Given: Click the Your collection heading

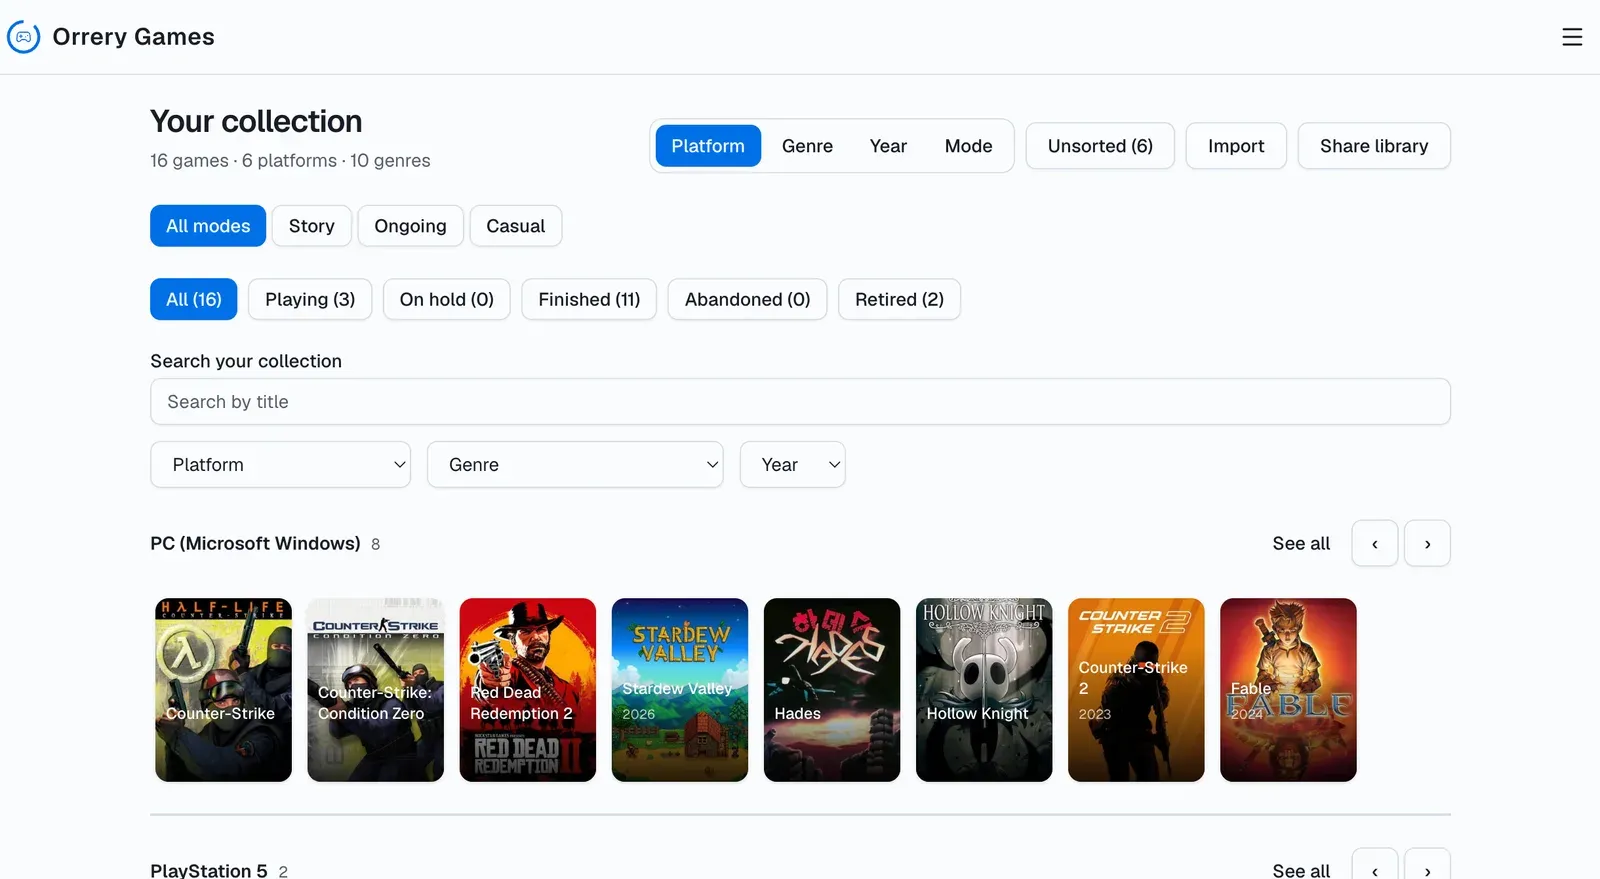Looking at the screenshot, I should pyautogui.click(x=256, y=121).
